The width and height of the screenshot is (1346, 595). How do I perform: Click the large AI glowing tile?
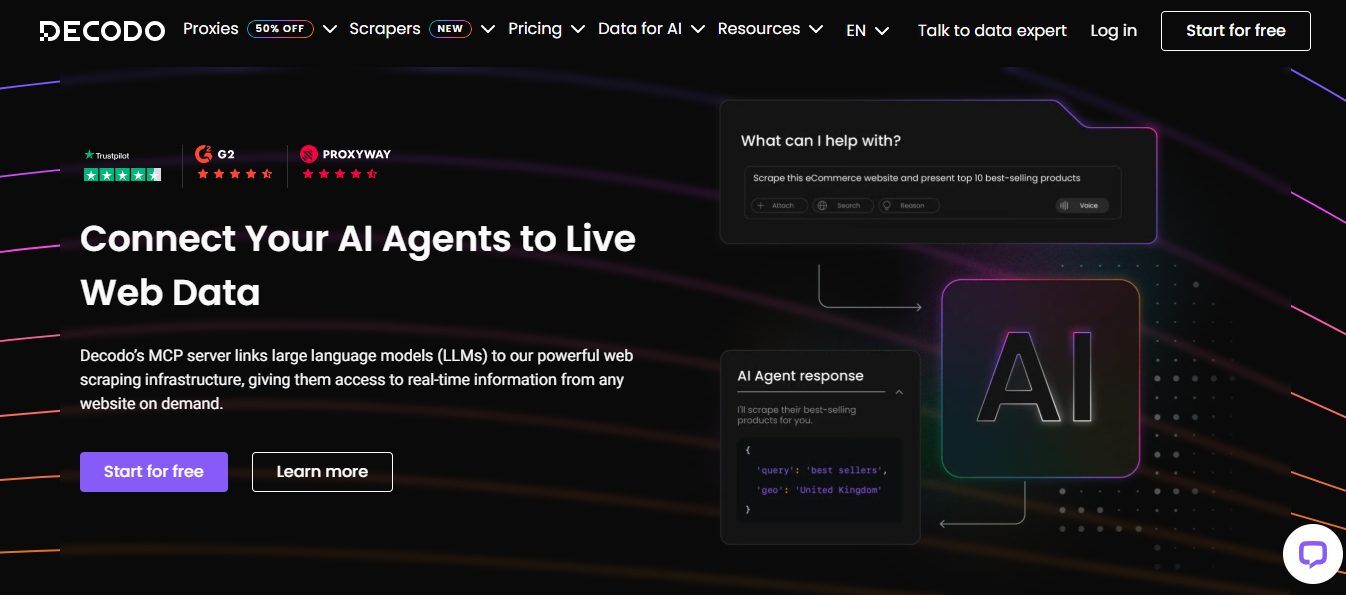[1040, 378]
